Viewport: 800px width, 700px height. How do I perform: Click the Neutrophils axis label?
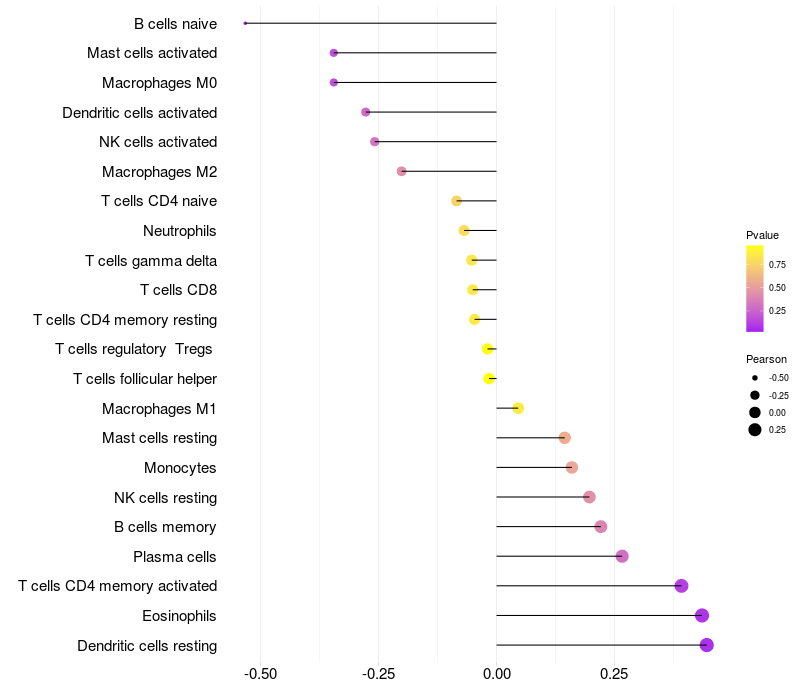(180, 231)
